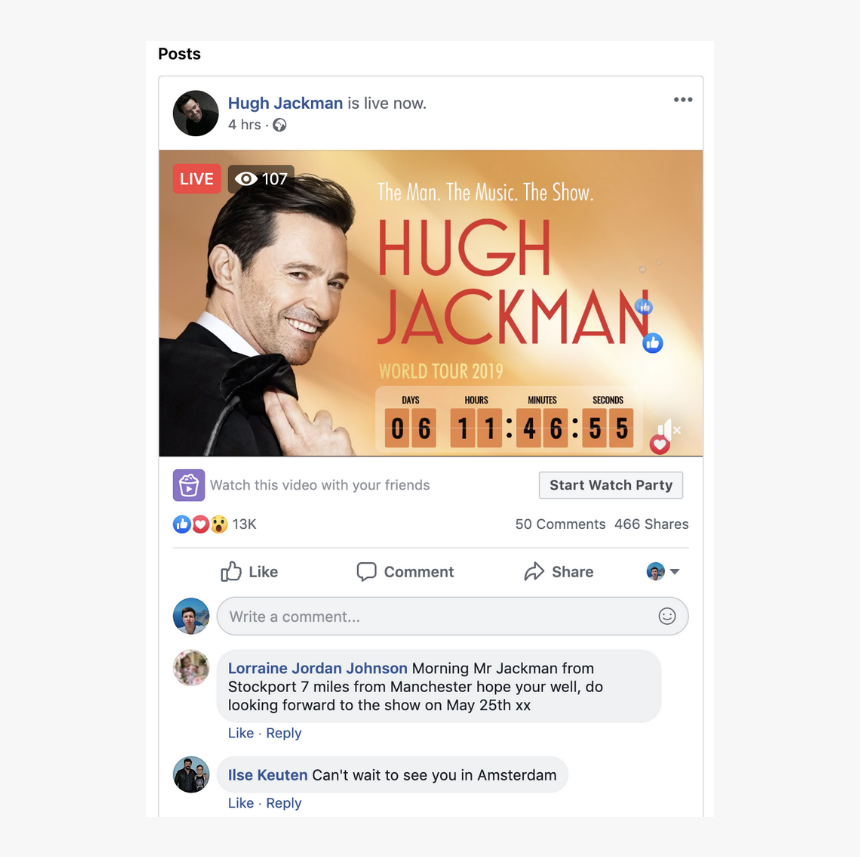
Task: Open the Hugh Jackman page link
Action: pyautogui.click(x=285, y=103)
